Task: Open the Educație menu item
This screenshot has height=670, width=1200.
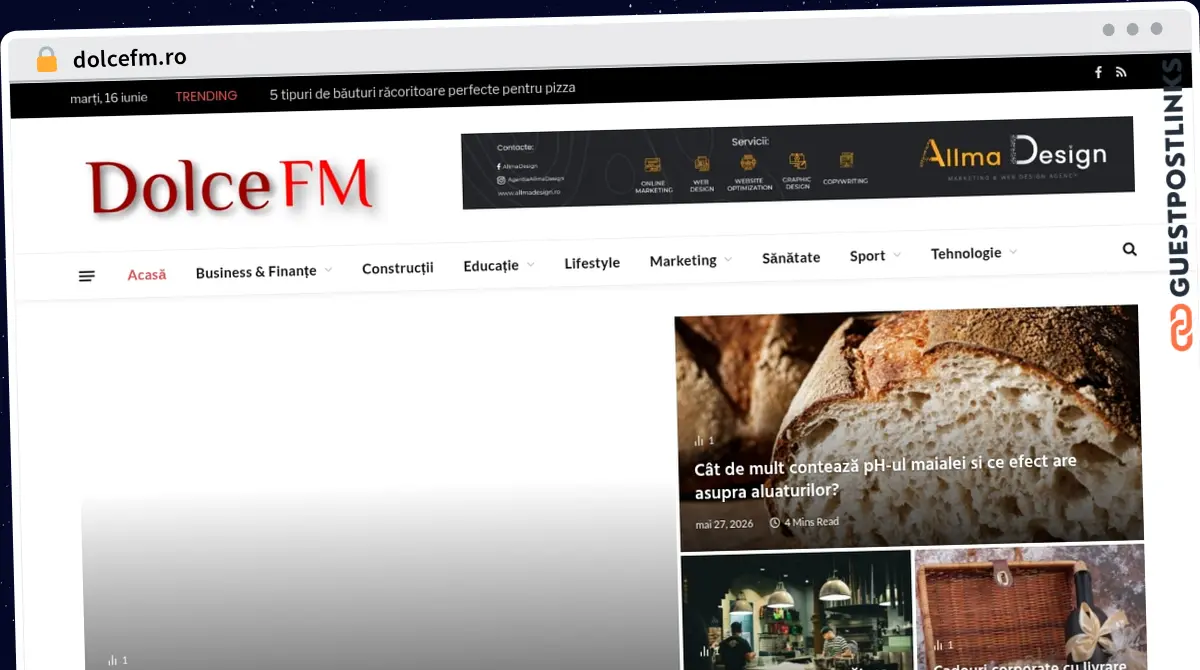Action: [491, 265]
